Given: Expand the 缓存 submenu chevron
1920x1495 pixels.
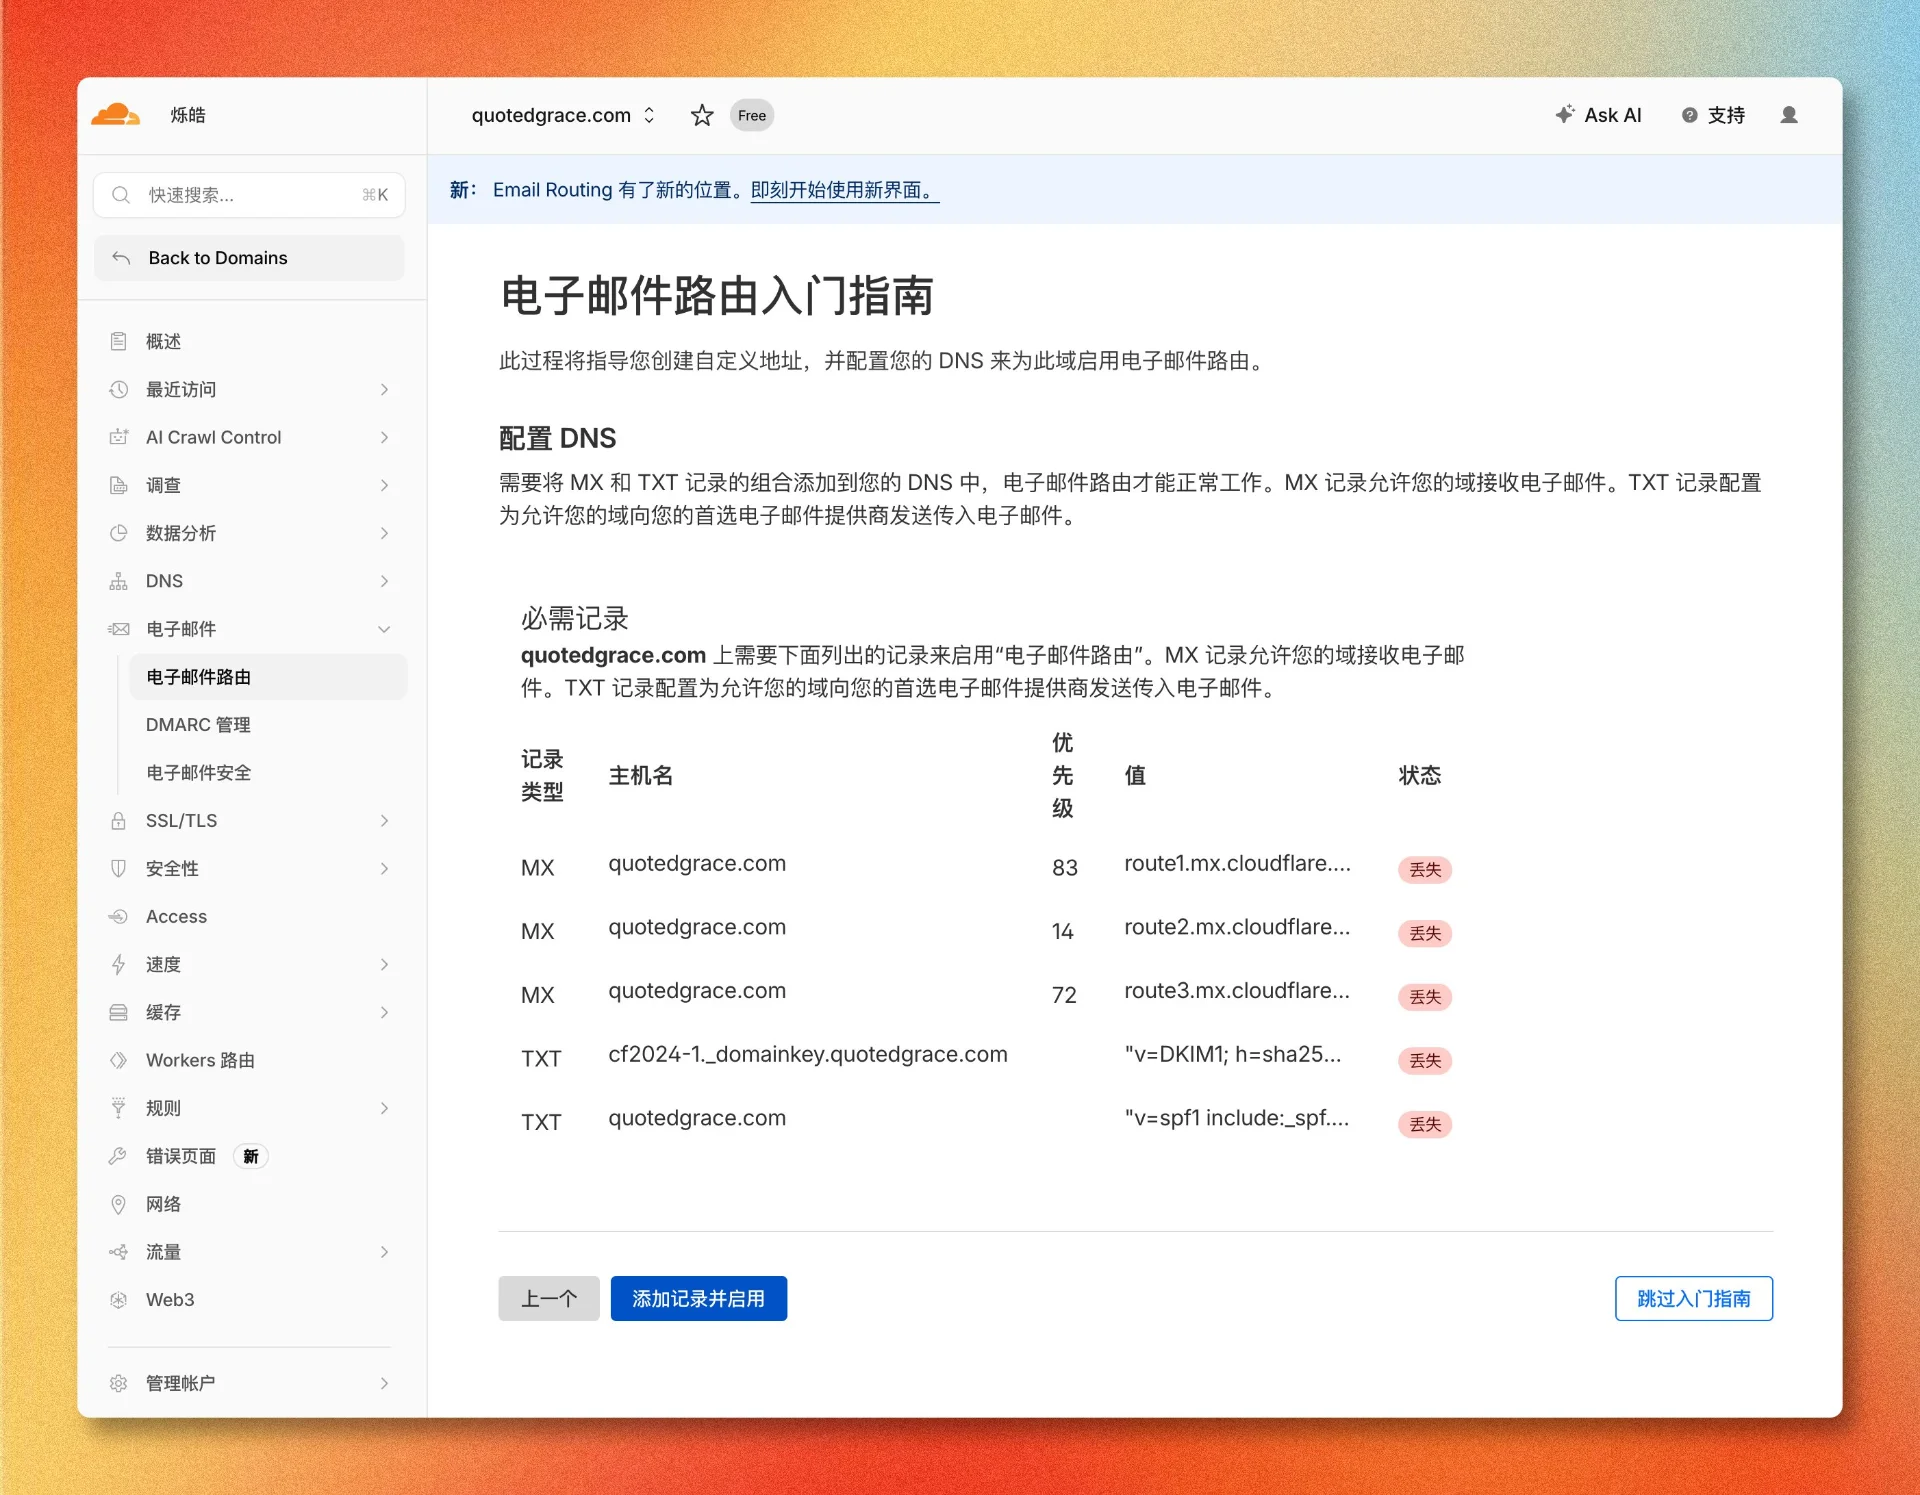Looking at the screenshot, I should [384, 1012].
